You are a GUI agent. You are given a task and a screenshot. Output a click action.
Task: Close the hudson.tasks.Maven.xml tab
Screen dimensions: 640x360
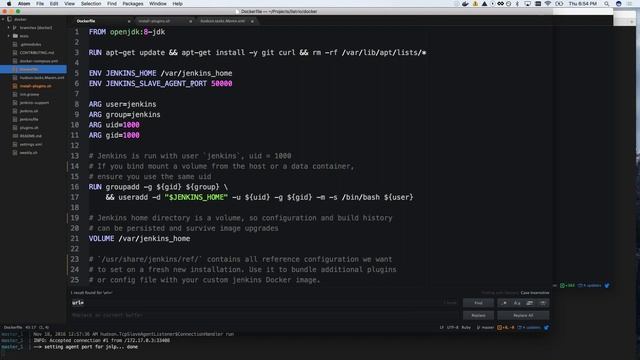click(252, 21)
